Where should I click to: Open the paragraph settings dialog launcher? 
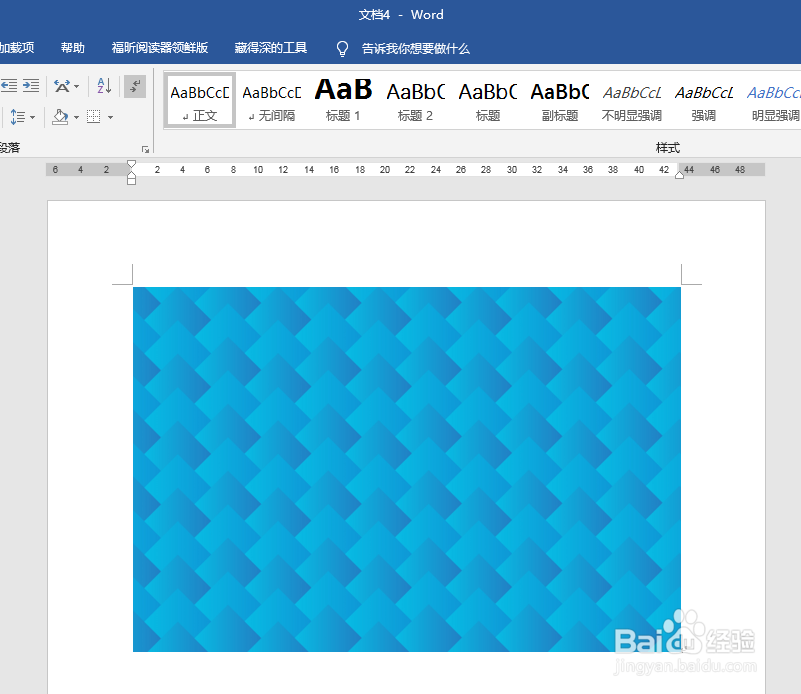(x=146, y=149)
